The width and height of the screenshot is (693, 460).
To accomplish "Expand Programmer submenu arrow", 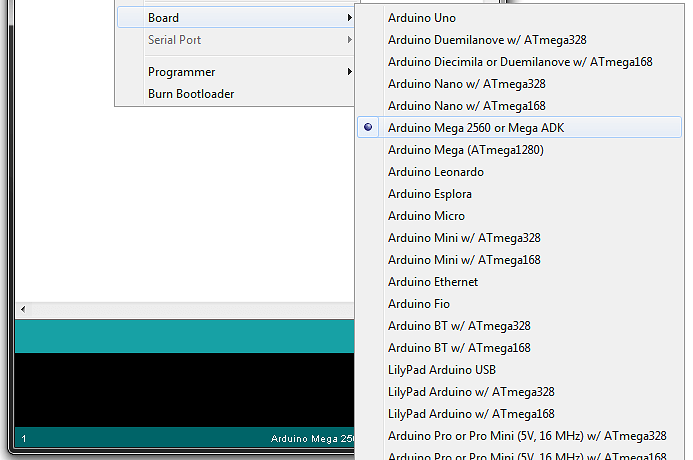I will [x=349, y=72].
